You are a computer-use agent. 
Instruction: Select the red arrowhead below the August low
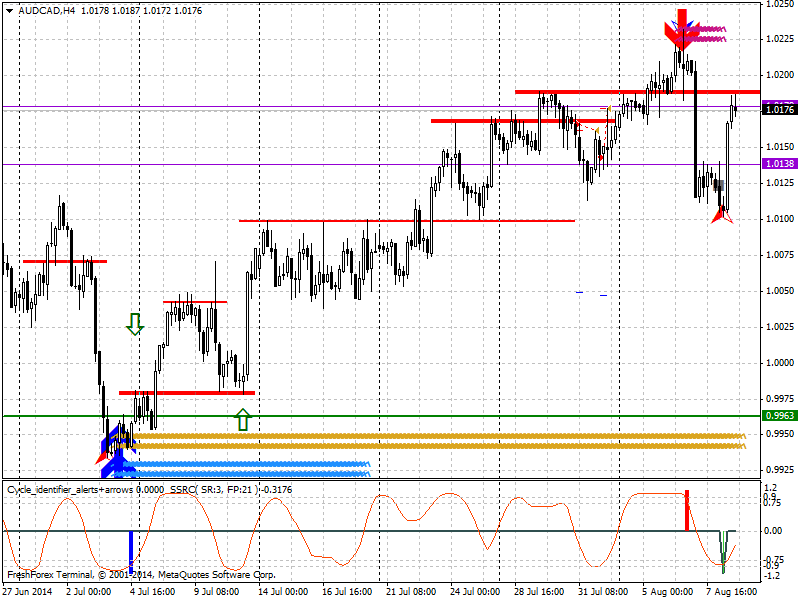722,215
